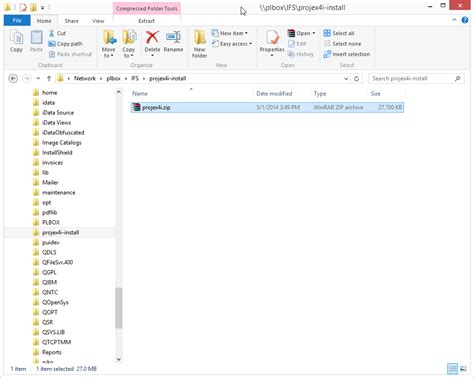Image resolution: width=474 pixels, height=378 pixels.
Task: Sort by the Size column
Action: [x=386, y=94]
